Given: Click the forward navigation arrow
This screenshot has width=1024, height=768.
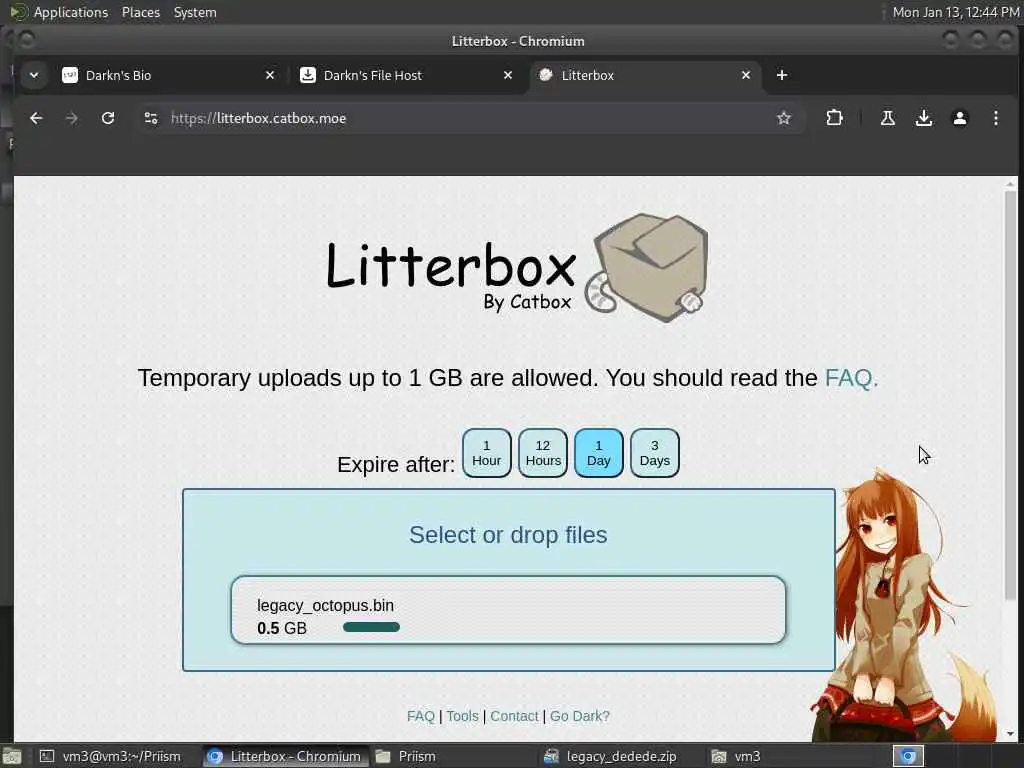Looking at the screenshot, I should coord(72,118).
